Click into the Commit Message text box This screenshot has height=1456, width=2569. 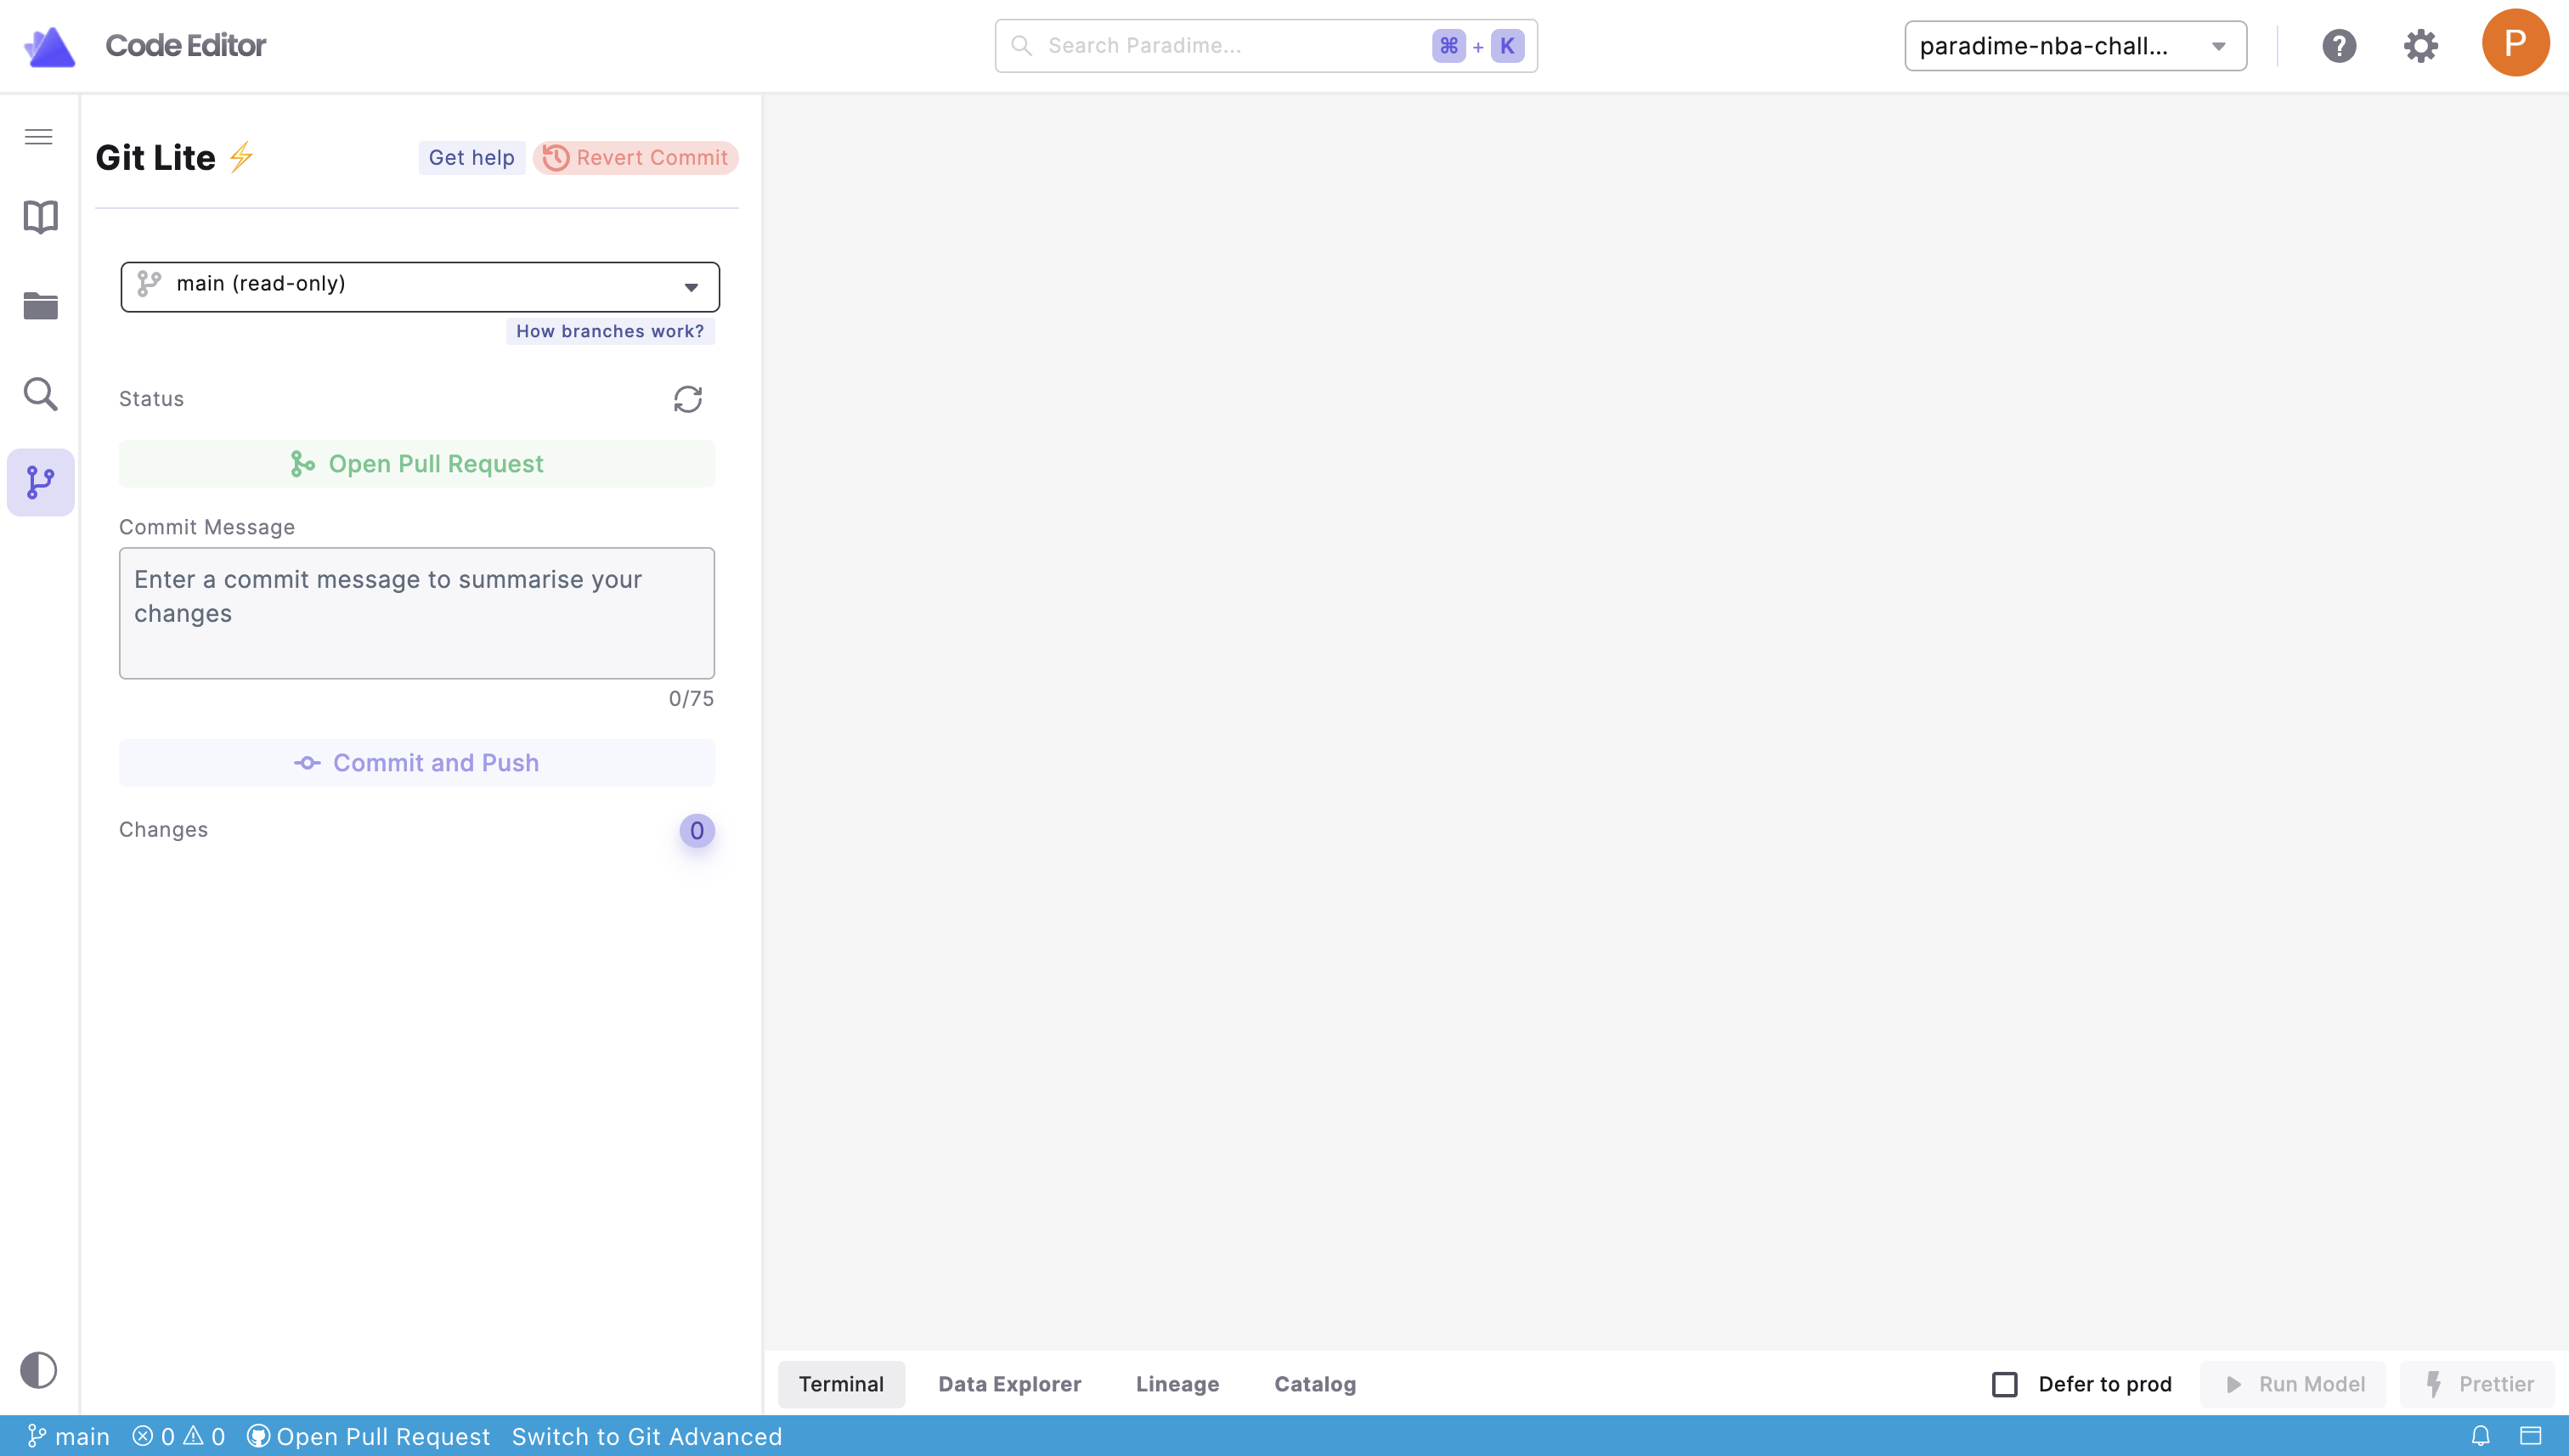(x=417, y=613)
